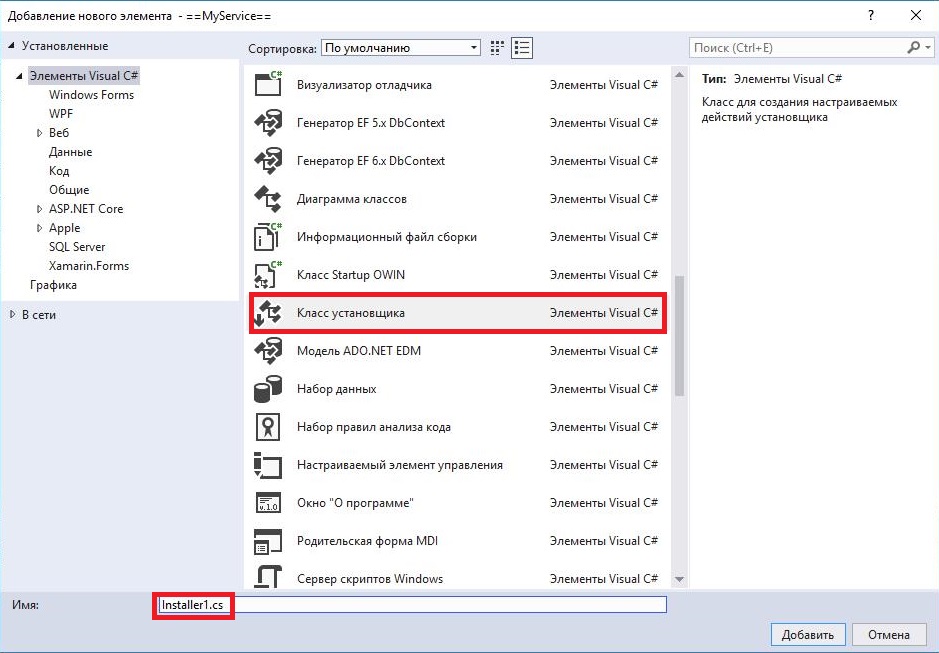Select Настраиваемый элемент управления template name
The image size is (939, 653).
pyautogui.click(x=400, y=465)
